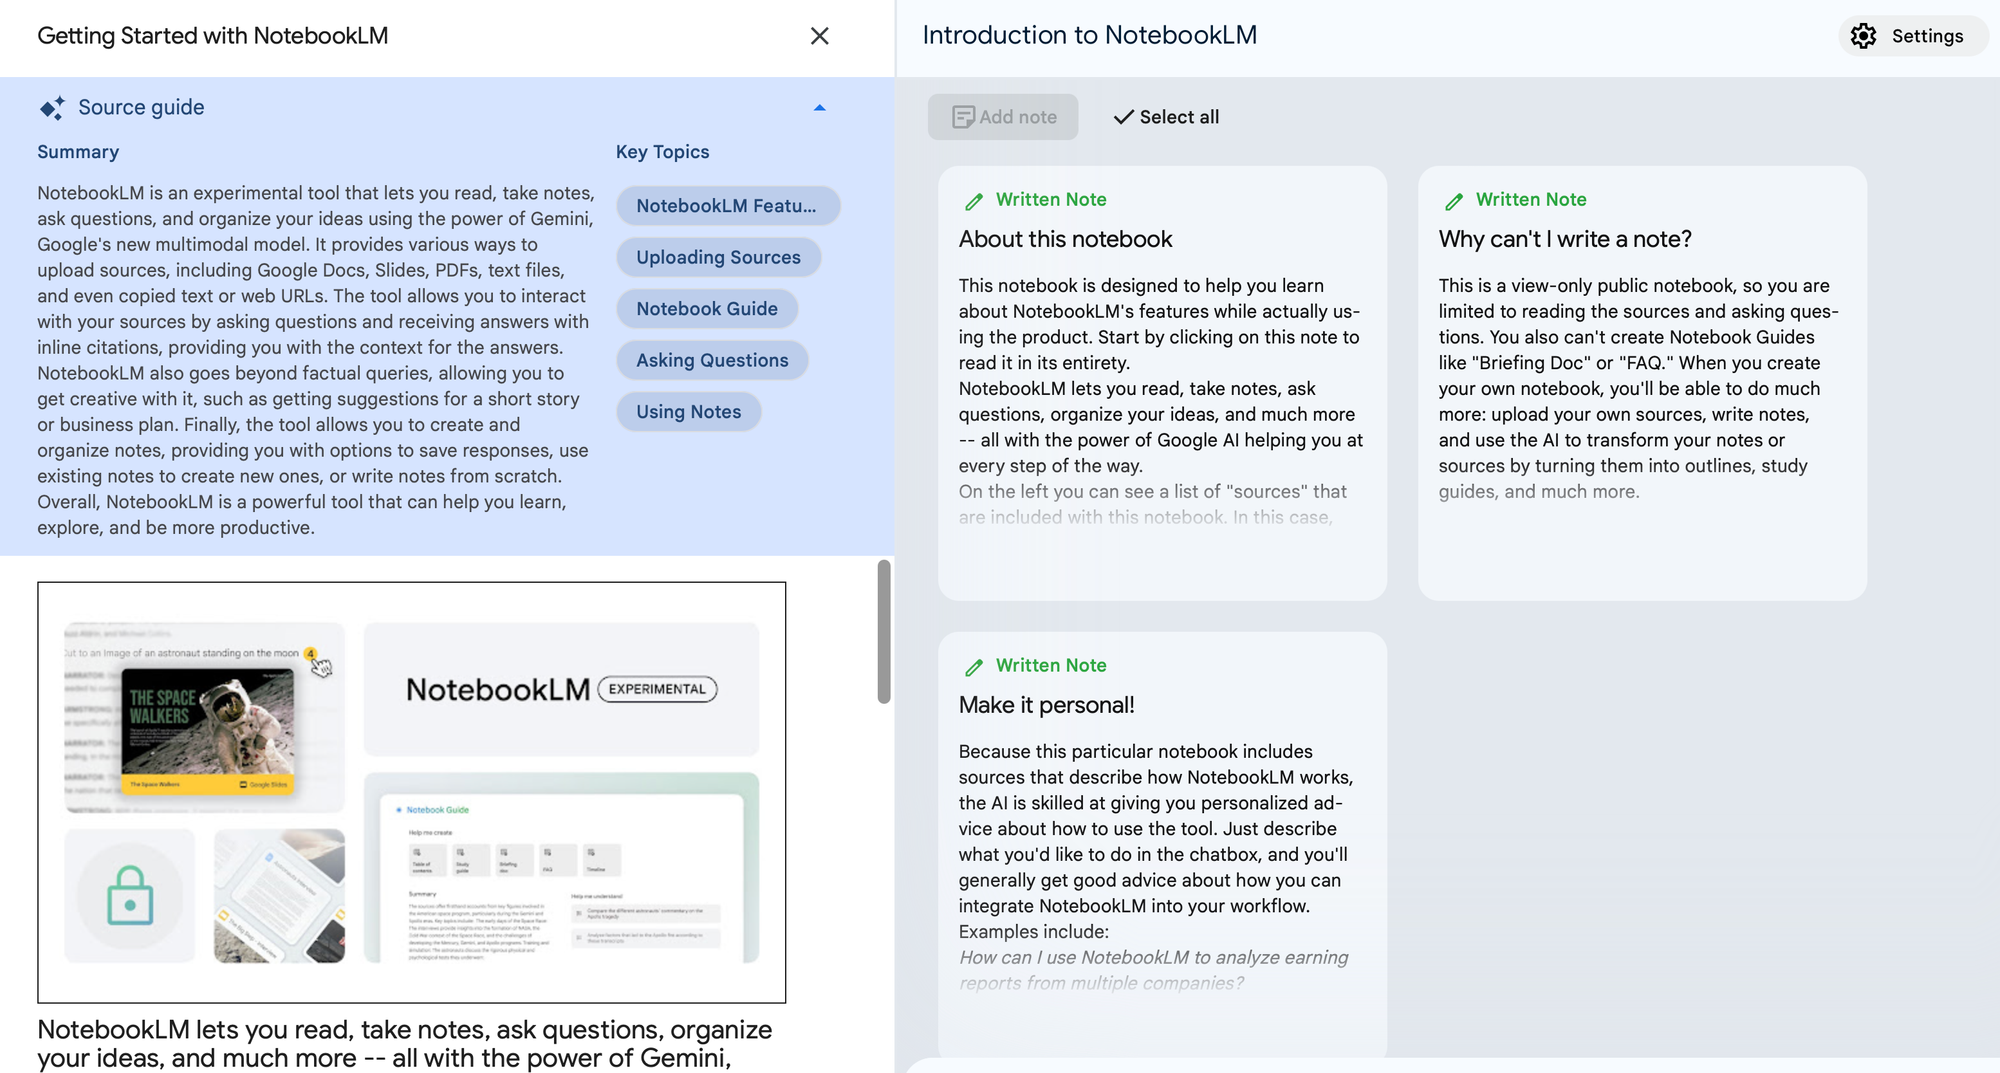Click the Add note icon
2000x1073 pixels.
tap(963, 117)
